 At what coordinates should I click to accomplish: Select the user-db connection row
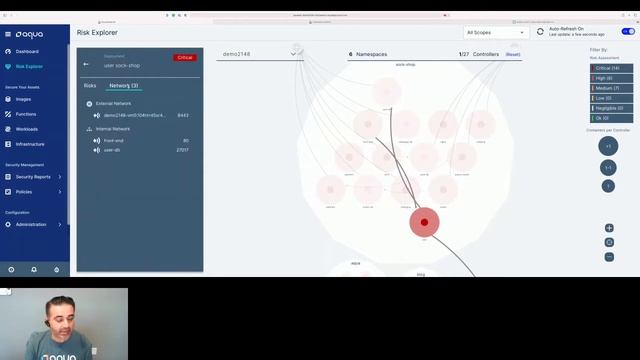141,150
